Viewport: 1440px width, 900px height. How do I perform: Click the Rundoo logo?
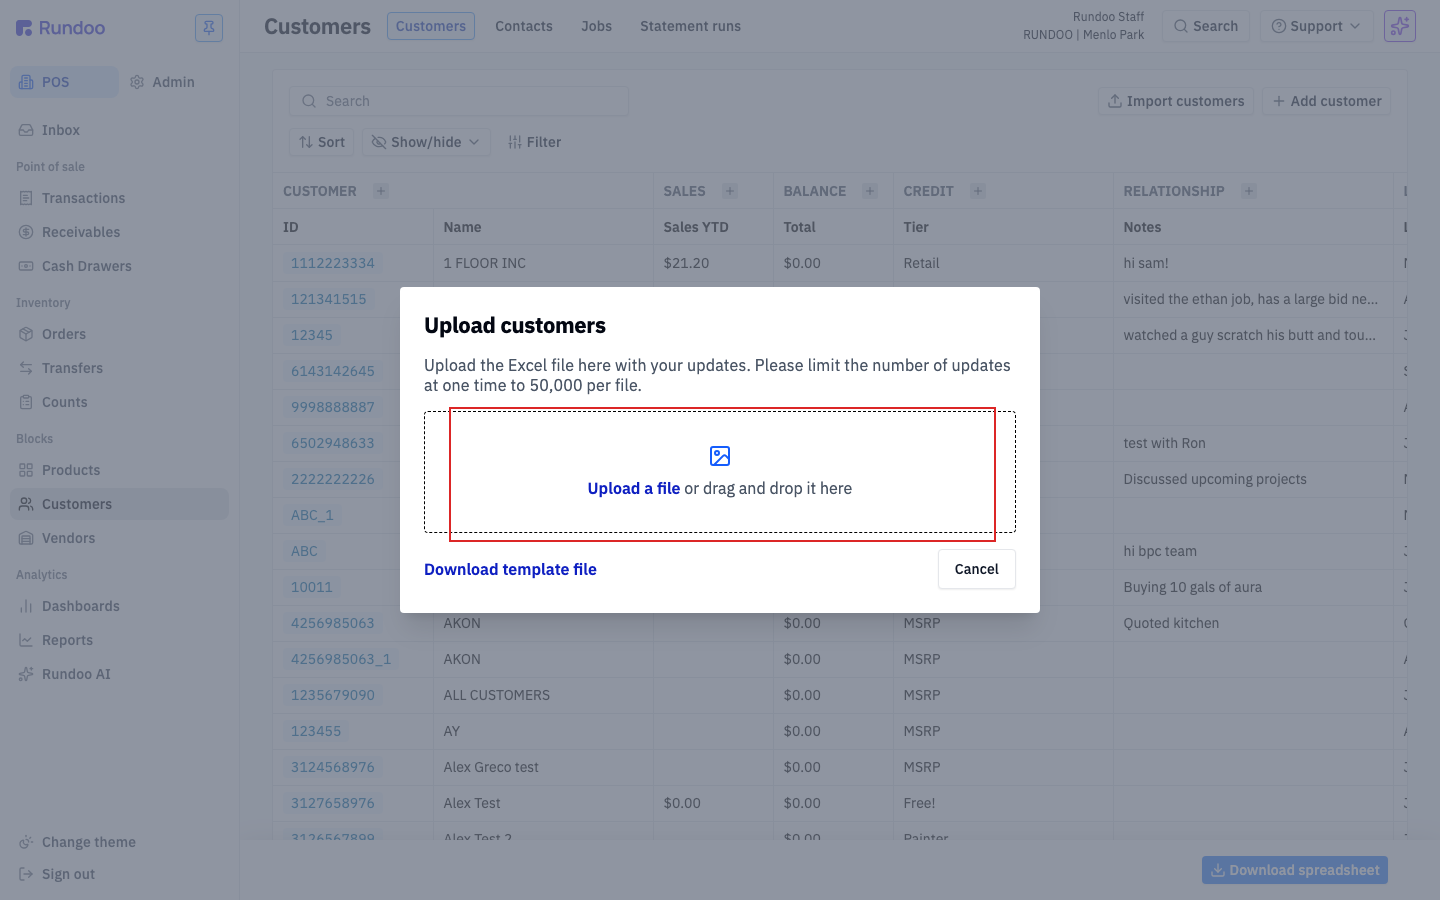pos(60,28)
